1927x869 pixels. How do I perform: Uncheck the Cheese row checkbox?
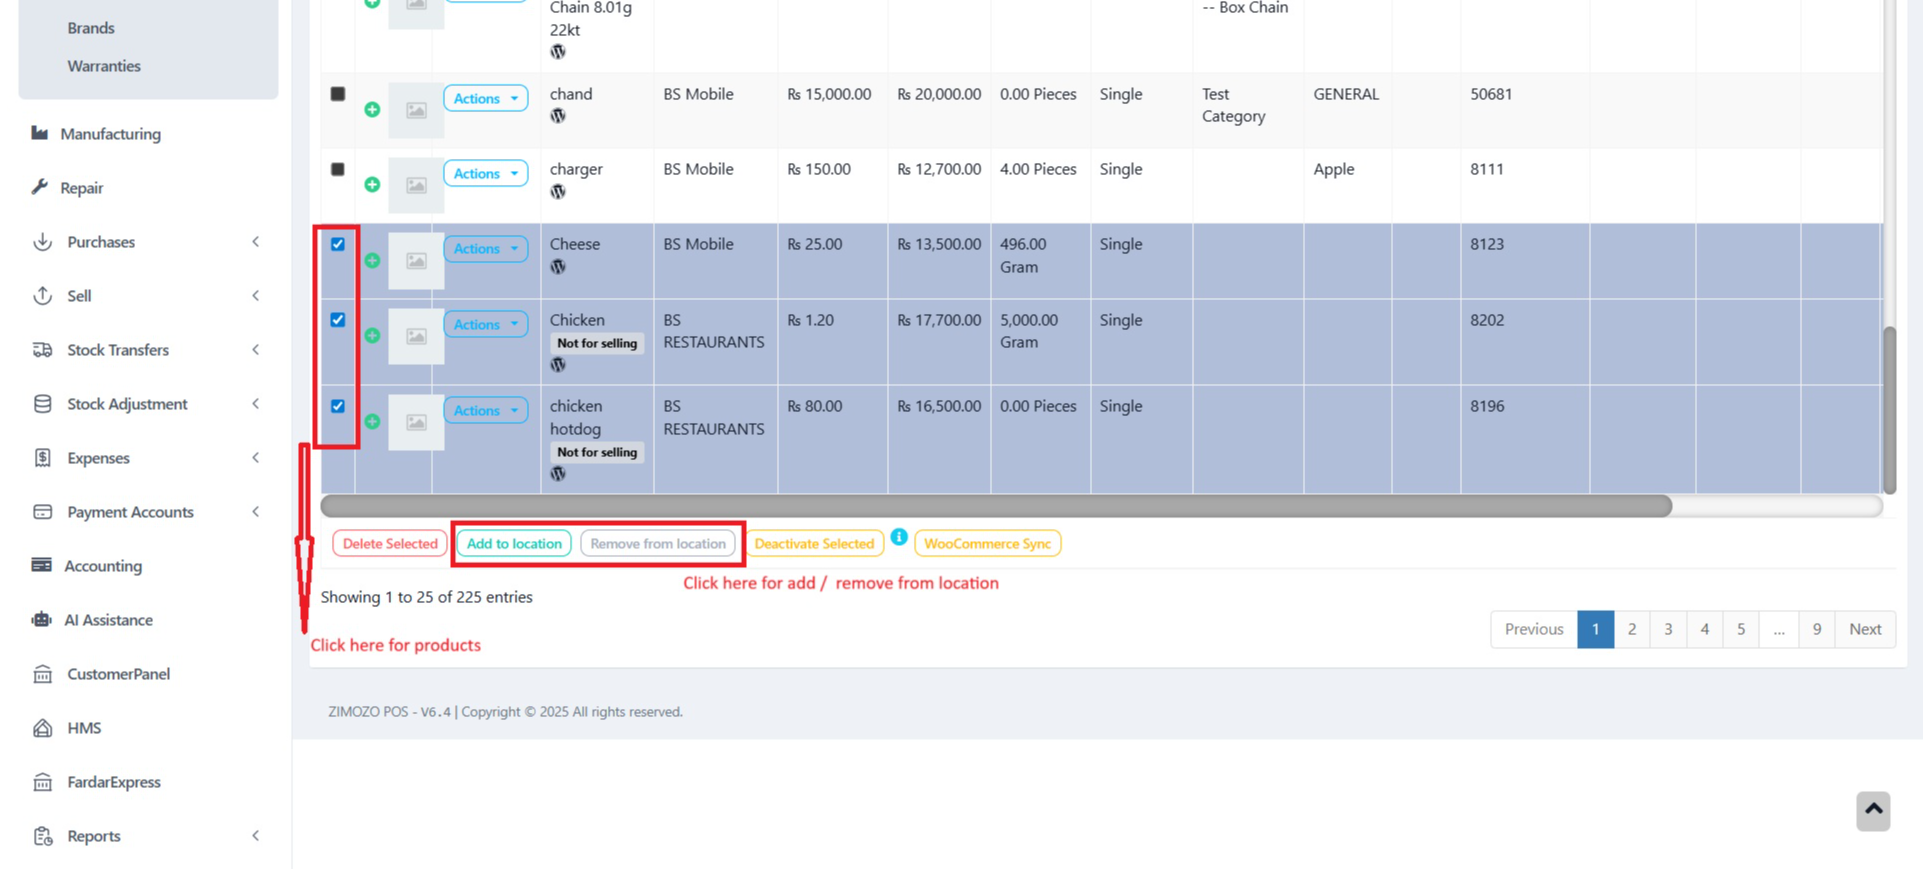click(x=338, y=244)
